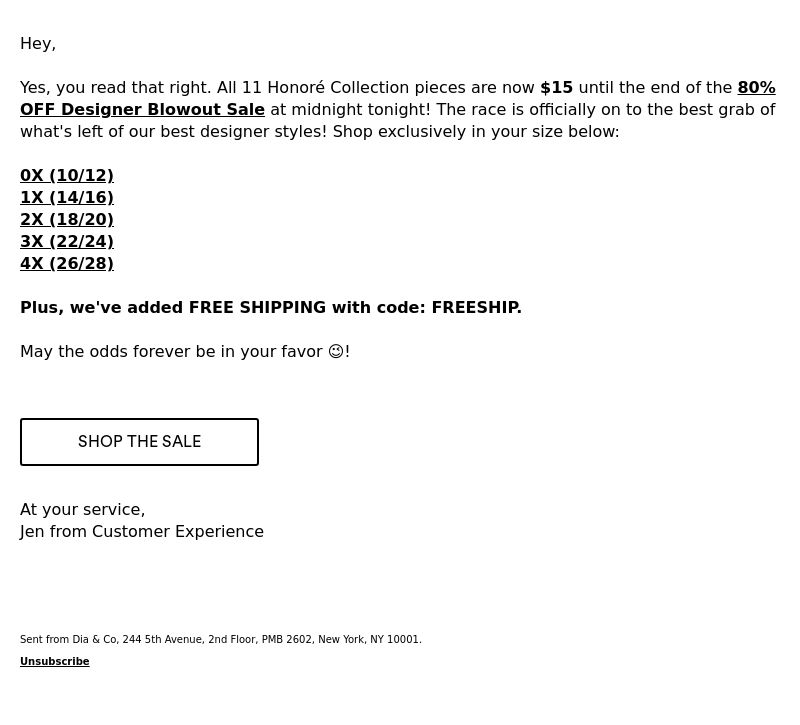This screenshot has width=800, height=725.
Task: Click the "Honoré Collection" words
Action: point(338,87)
